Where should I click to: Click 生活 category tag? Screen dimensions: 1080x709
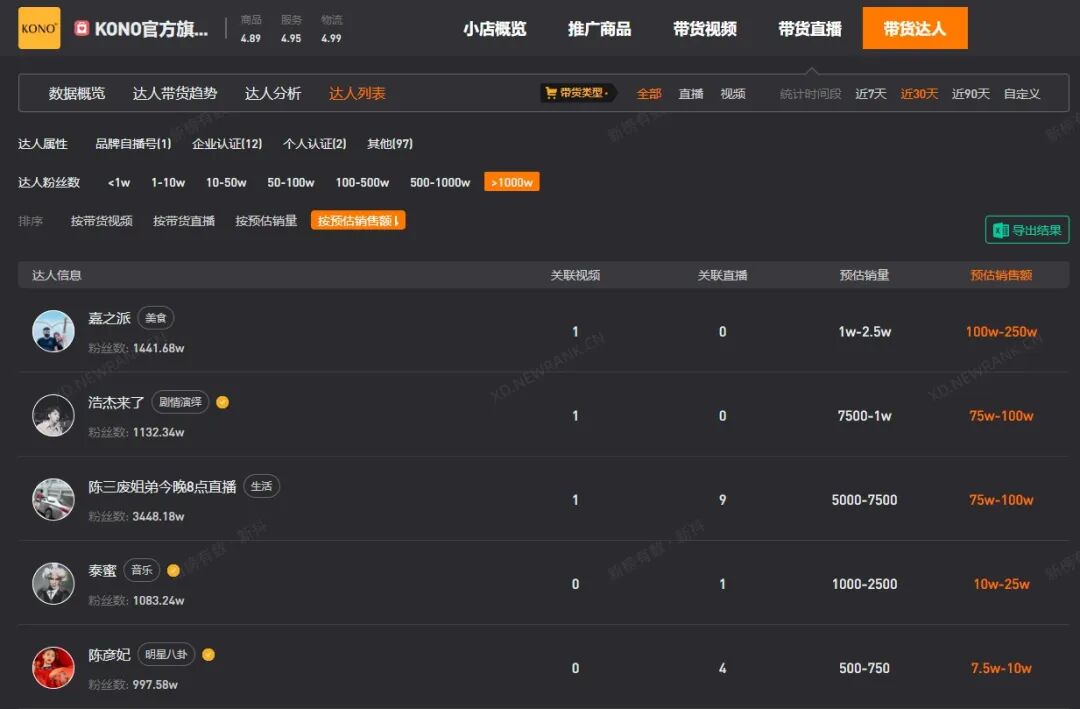click(x=262, y=486)
